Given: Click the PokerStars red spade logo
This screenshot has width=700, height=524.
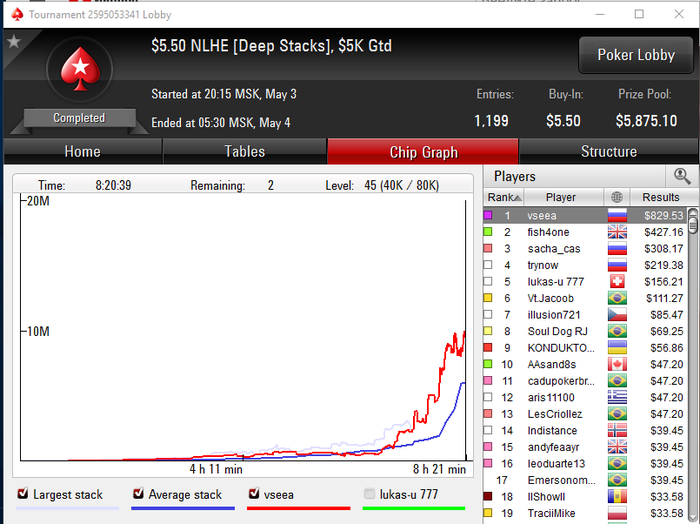Looking at the screenshot, I should pyautogui.click(x=80, y=69).
